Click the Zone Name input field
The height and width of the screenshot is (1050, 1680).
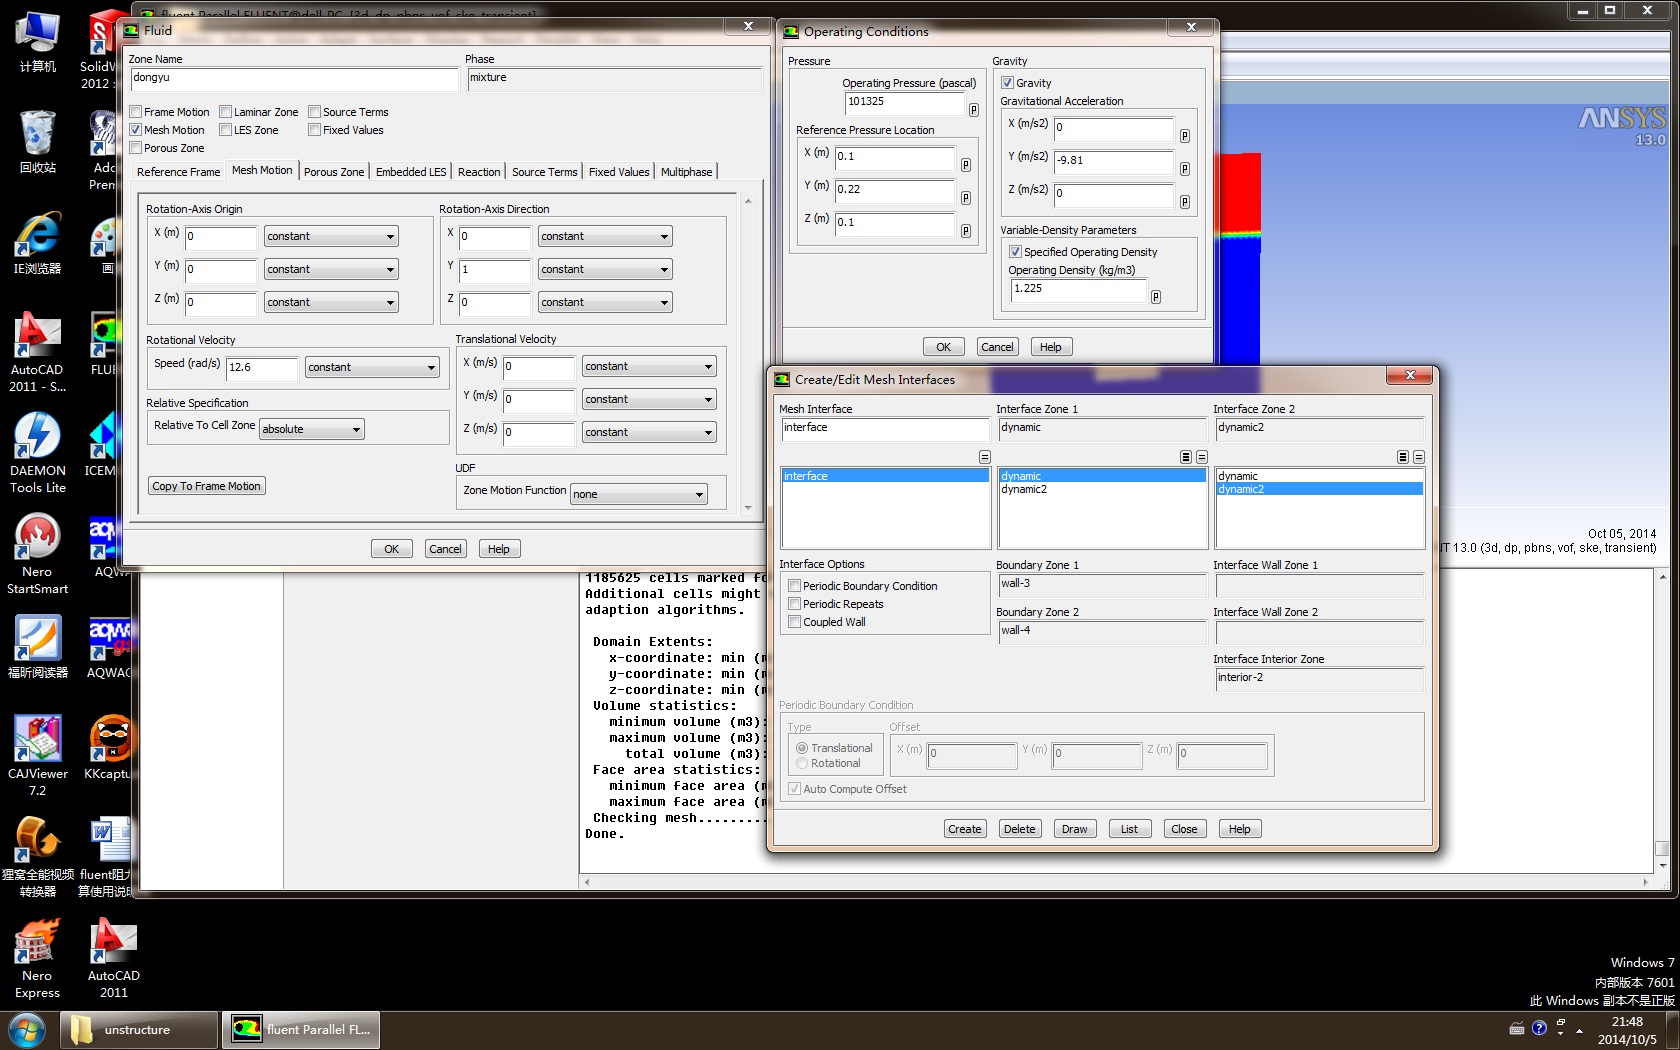294,78
